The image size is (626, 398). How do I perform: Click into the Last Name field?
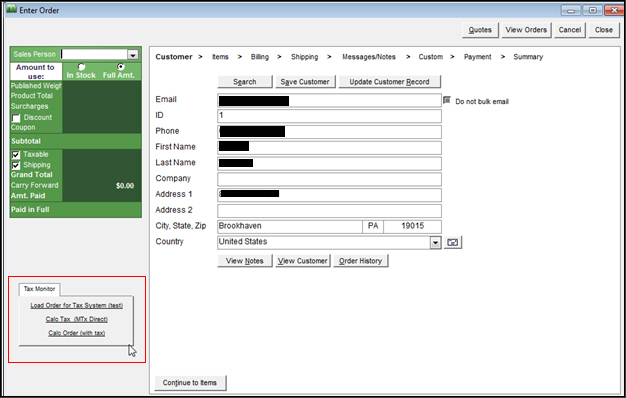(329, 163)
